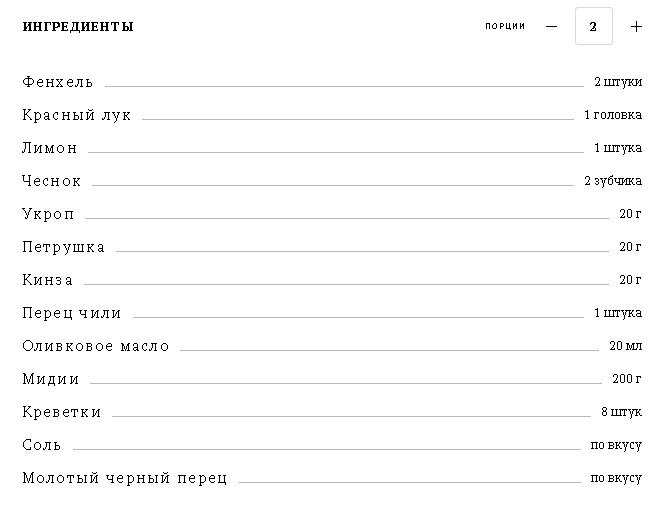Screen dimensions: 666x518
Task: Click the ПОРЦИИ label
Action: [505, 26]
